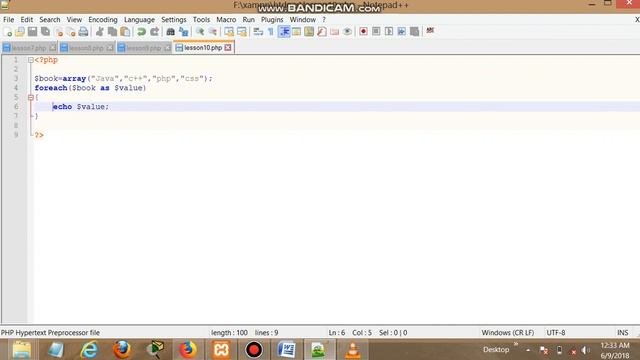This screenshot has width=640, height=360.
Task: Toggle the highlighted Indent Guide icon
Action: click(284, 31)
